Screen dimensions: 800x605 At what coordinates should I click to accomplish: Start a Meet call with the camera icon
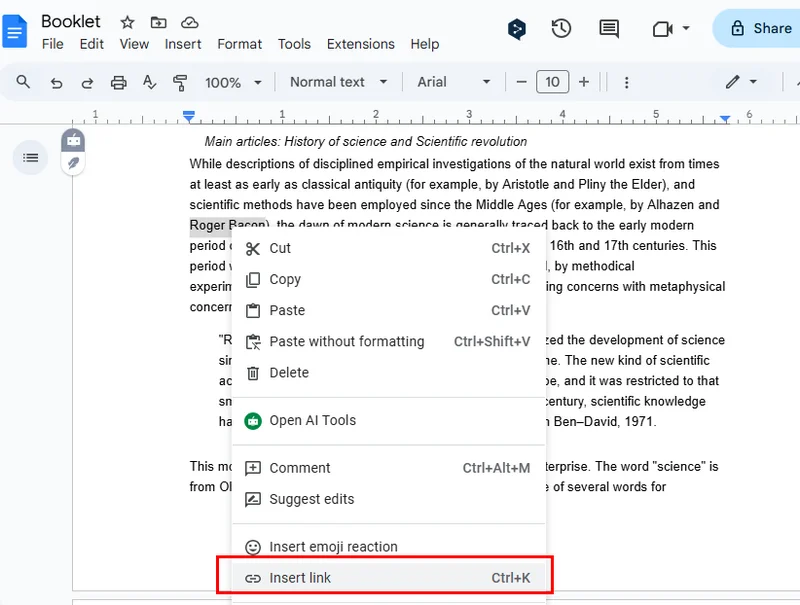pos(663,30)
